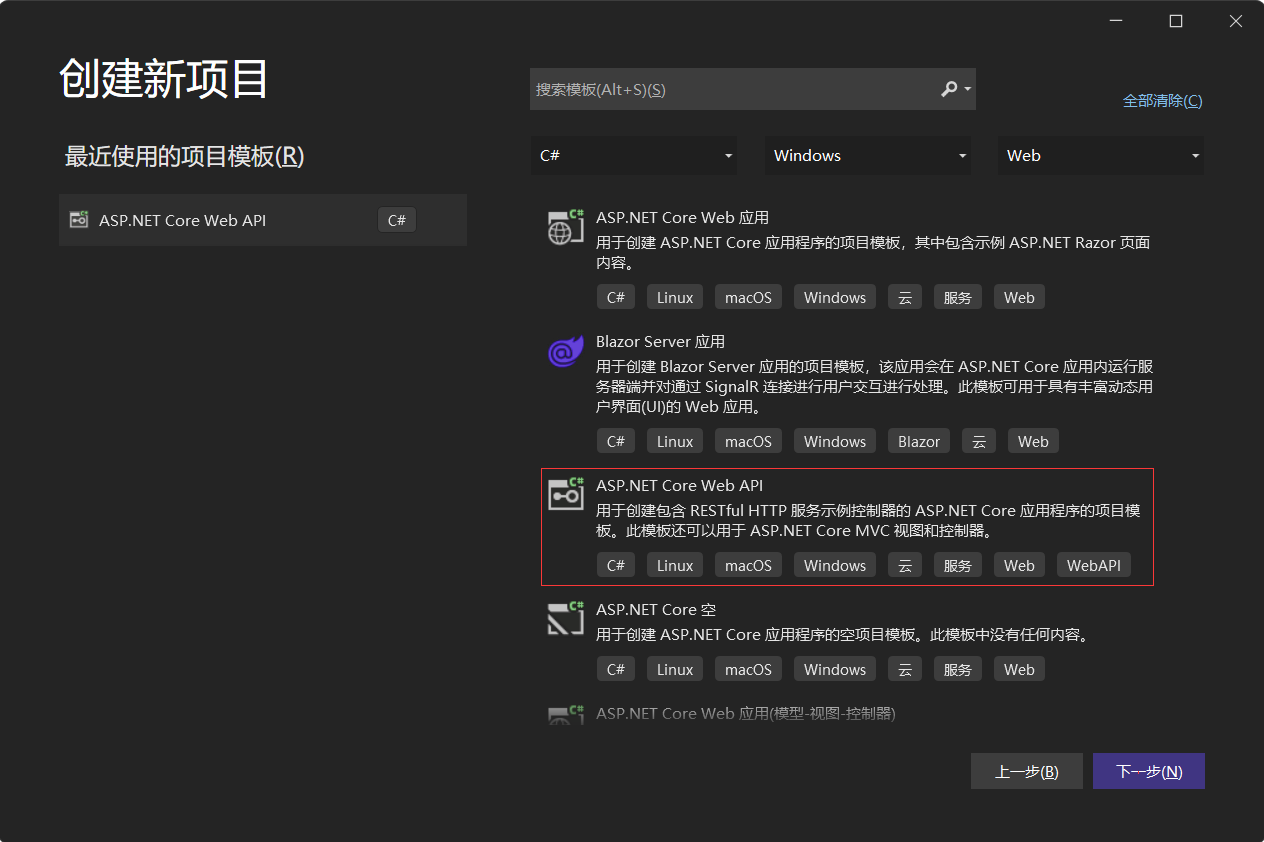
Task: Click 云 tag under Blazor Server 应用
Action: 979,441
